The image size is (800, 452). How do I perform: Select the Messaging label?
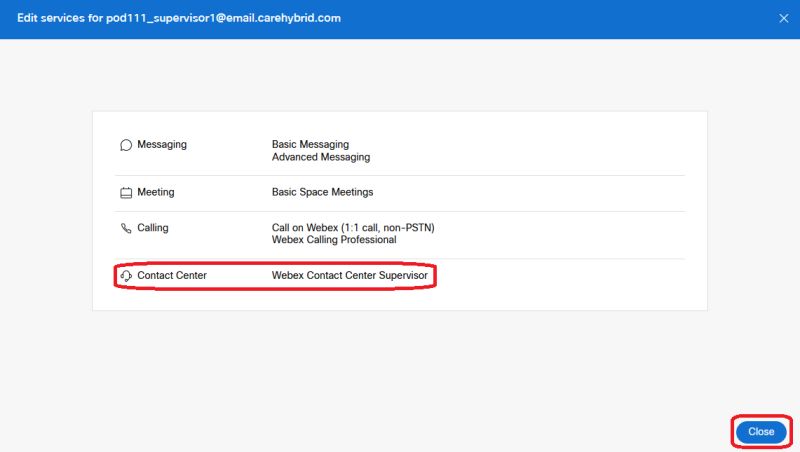tap(162, 144)
